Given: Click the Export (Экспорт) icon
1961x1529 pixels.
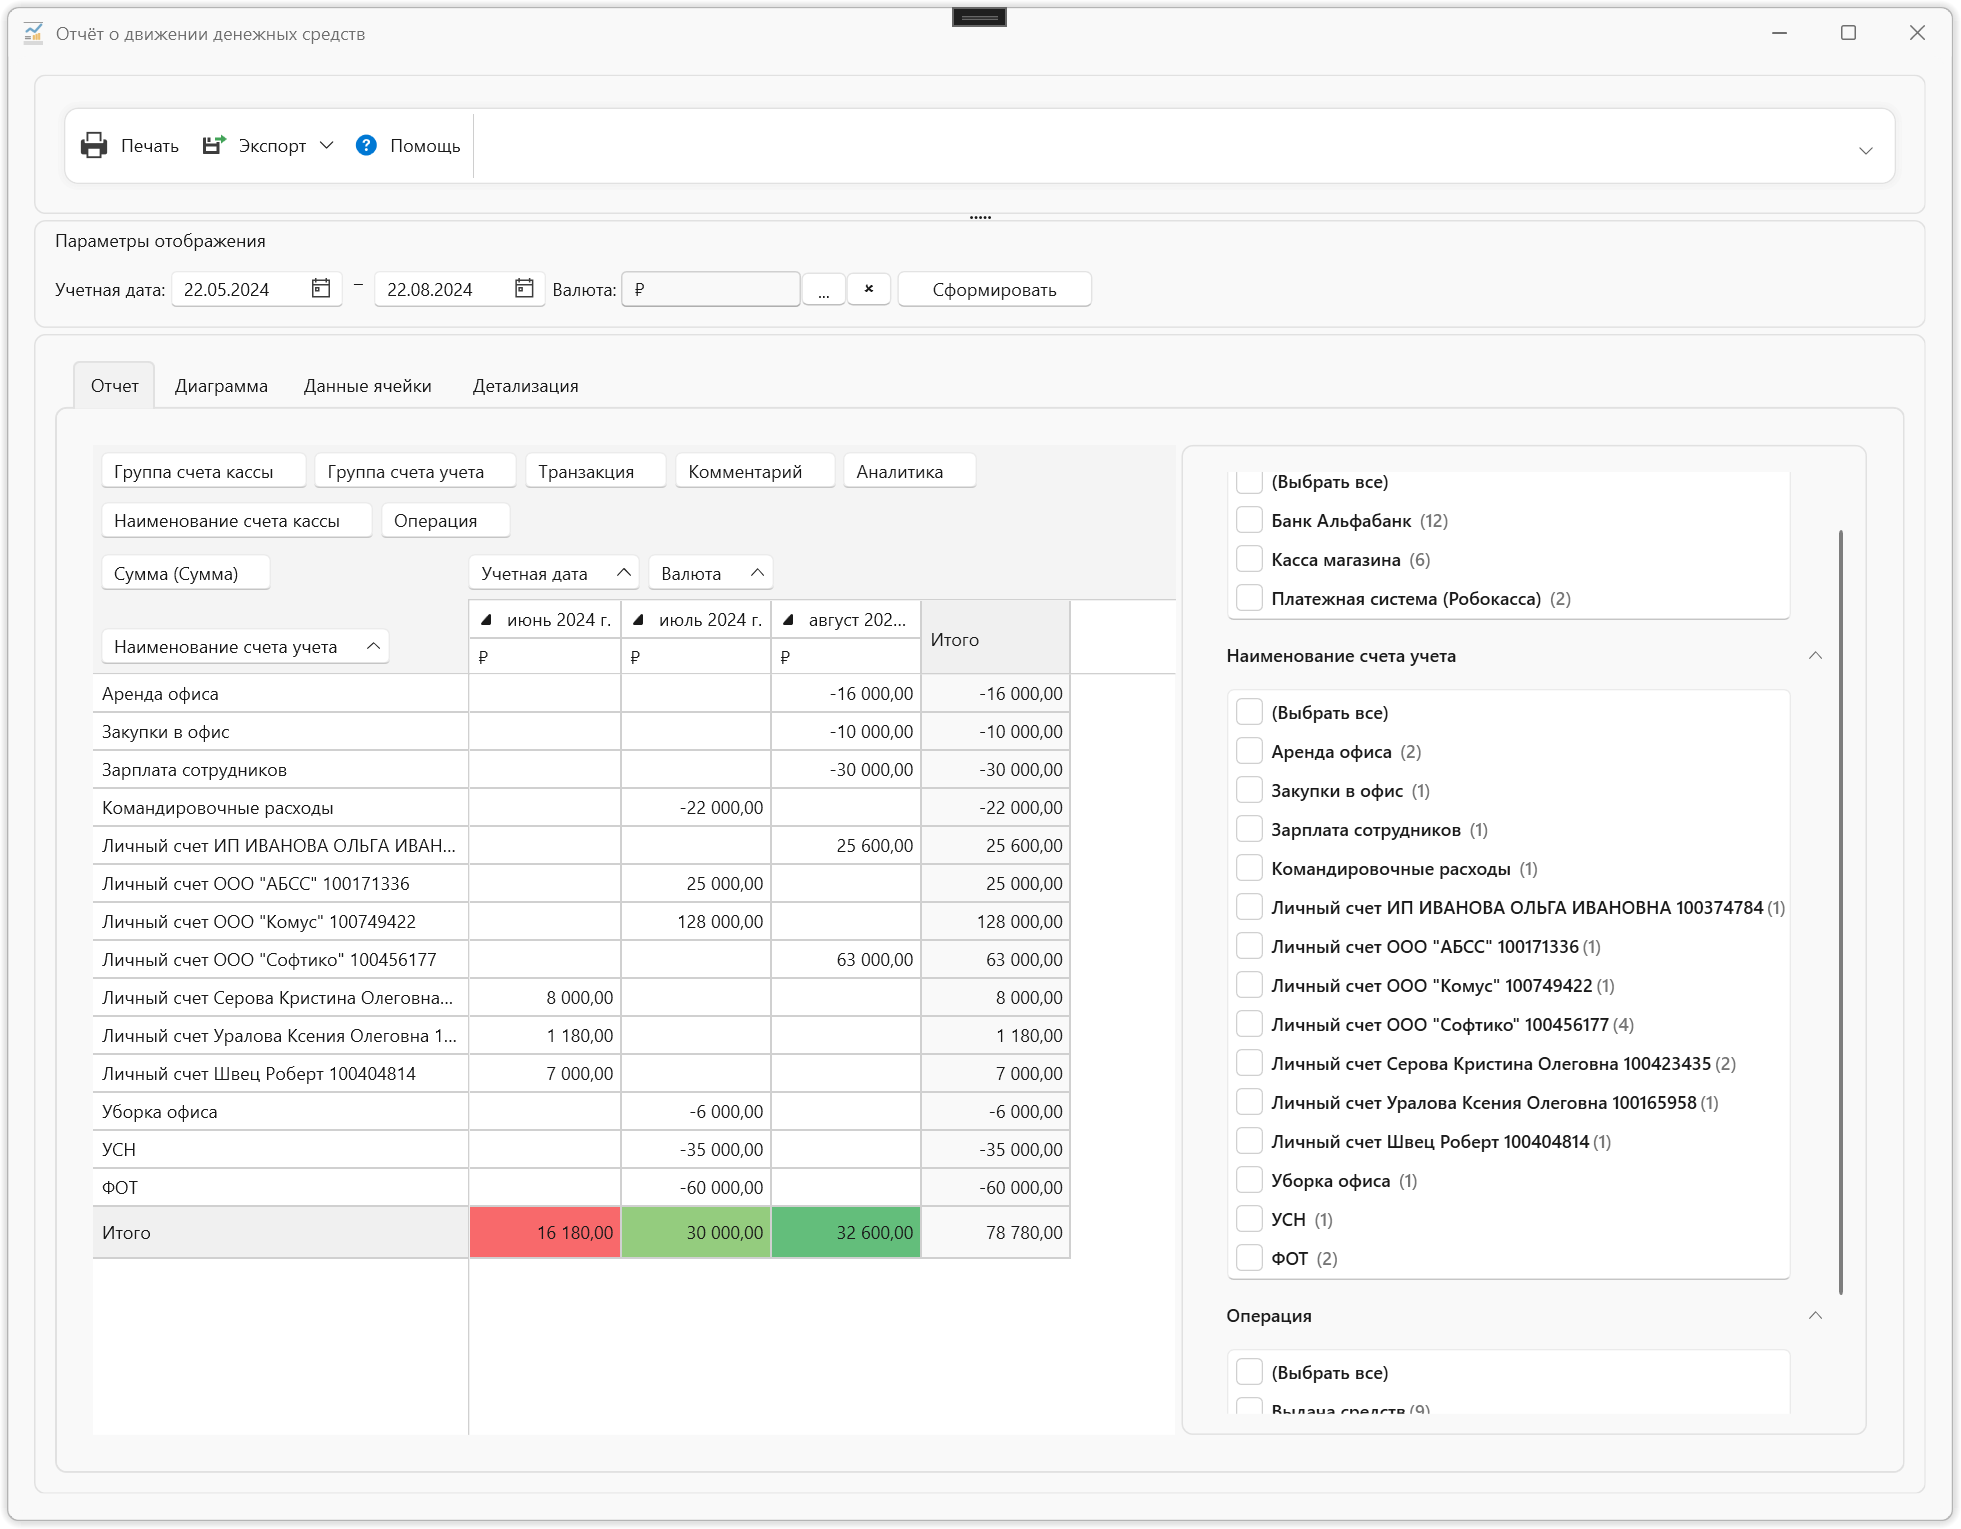Looking at the screenshot, I should pos(214,146).
